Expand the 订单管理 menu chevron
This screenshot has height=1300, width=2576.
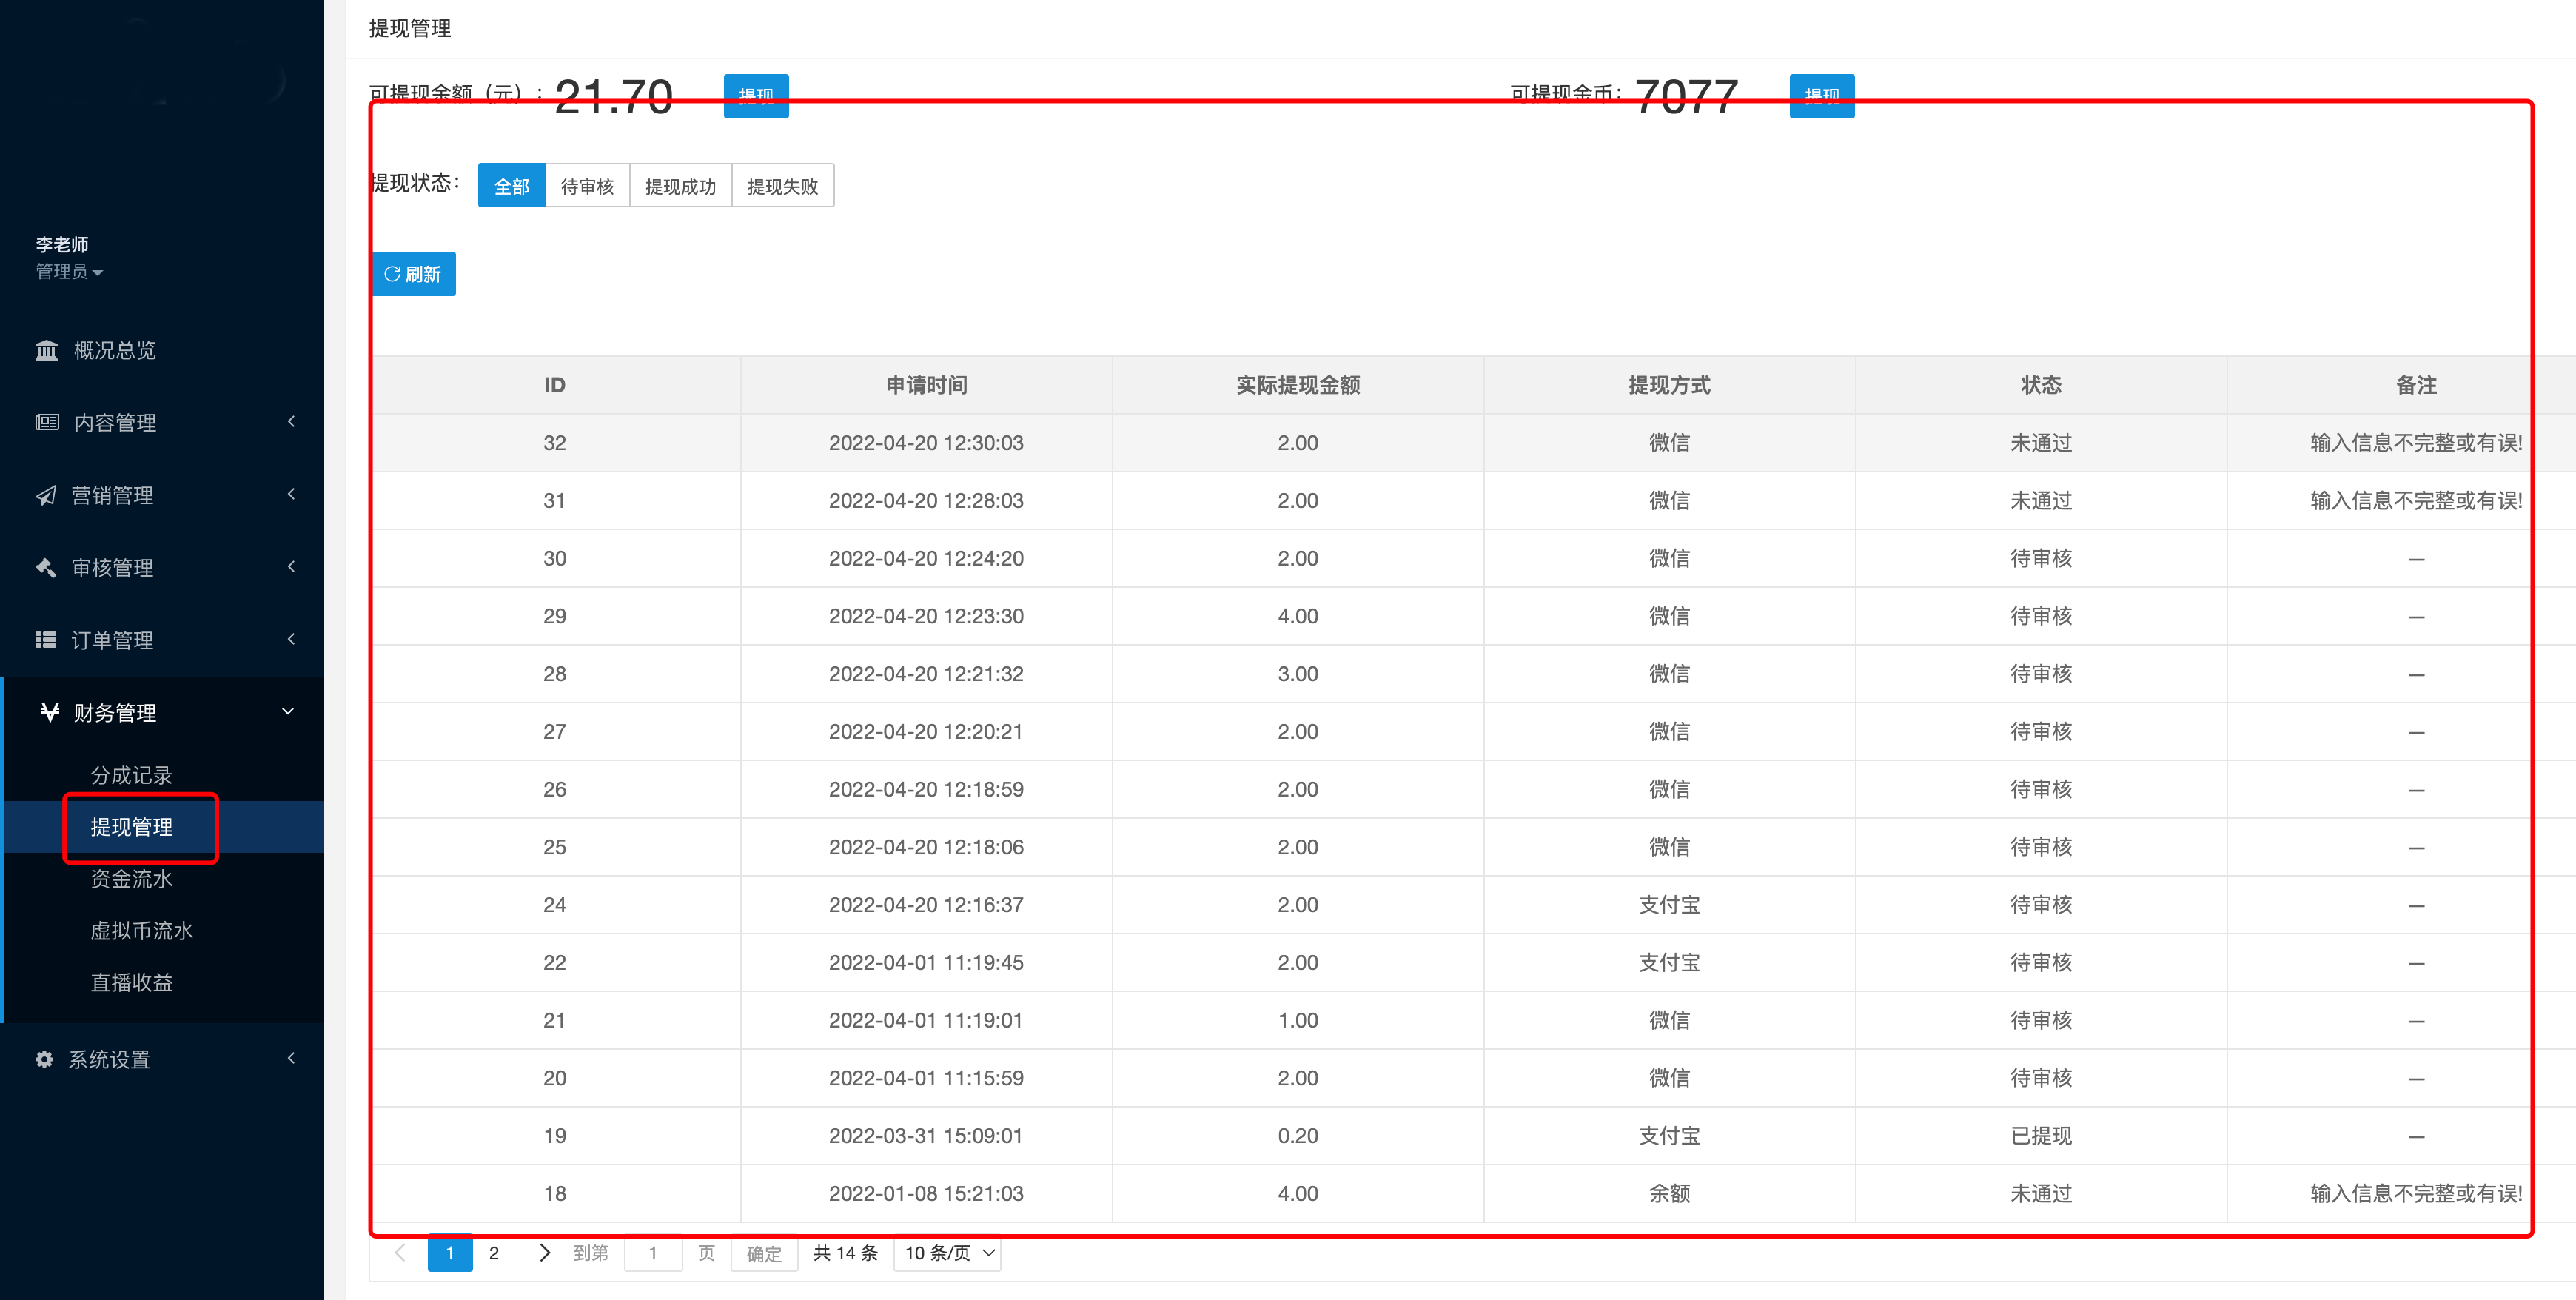291,639
